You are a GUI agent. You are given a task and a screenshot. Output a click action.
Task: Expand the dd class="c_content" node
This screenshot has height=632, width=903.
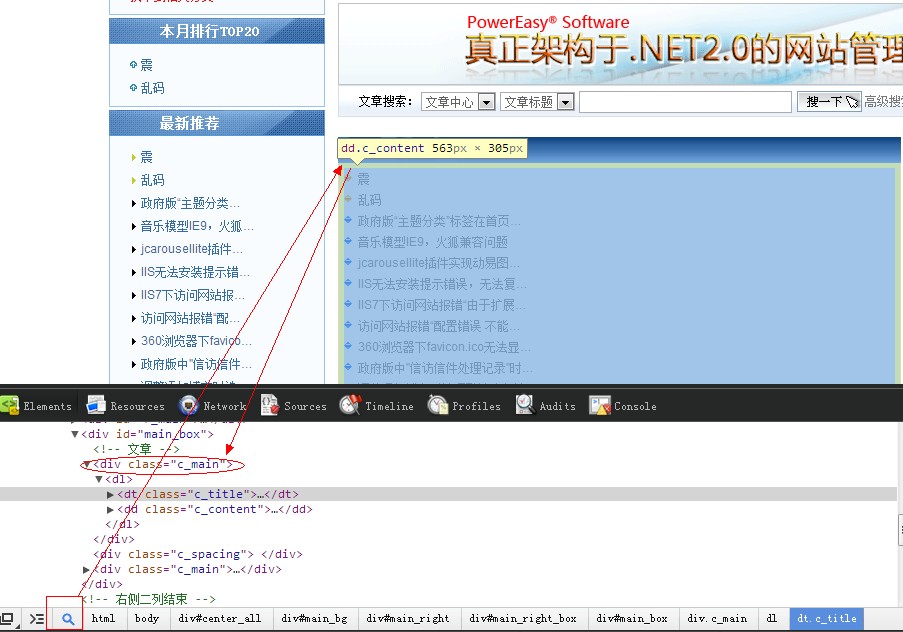pos(111,509)
